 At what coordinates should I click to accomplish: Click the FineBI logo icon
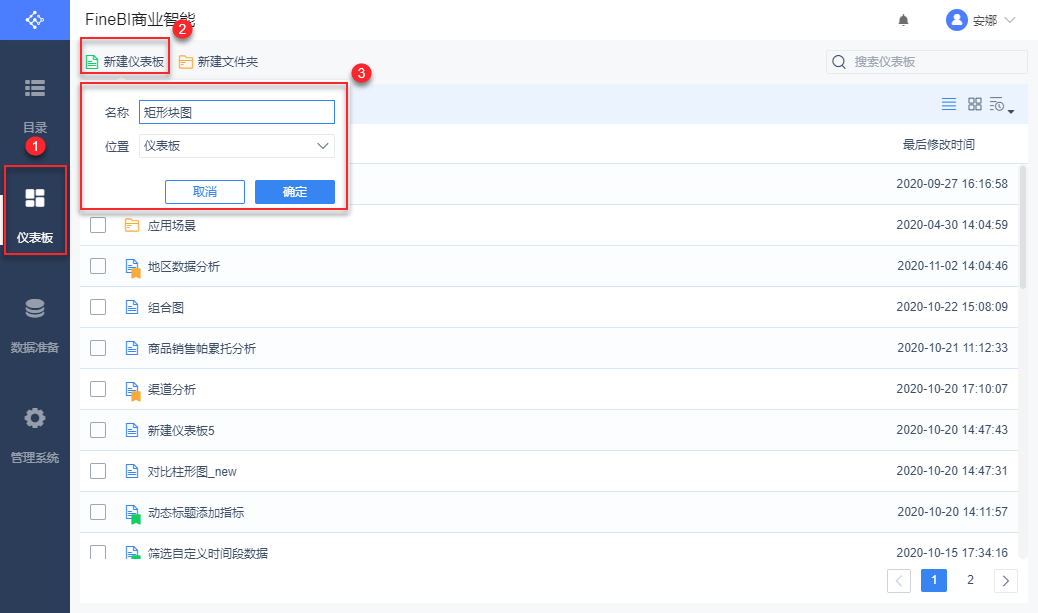tap(35, 20)
